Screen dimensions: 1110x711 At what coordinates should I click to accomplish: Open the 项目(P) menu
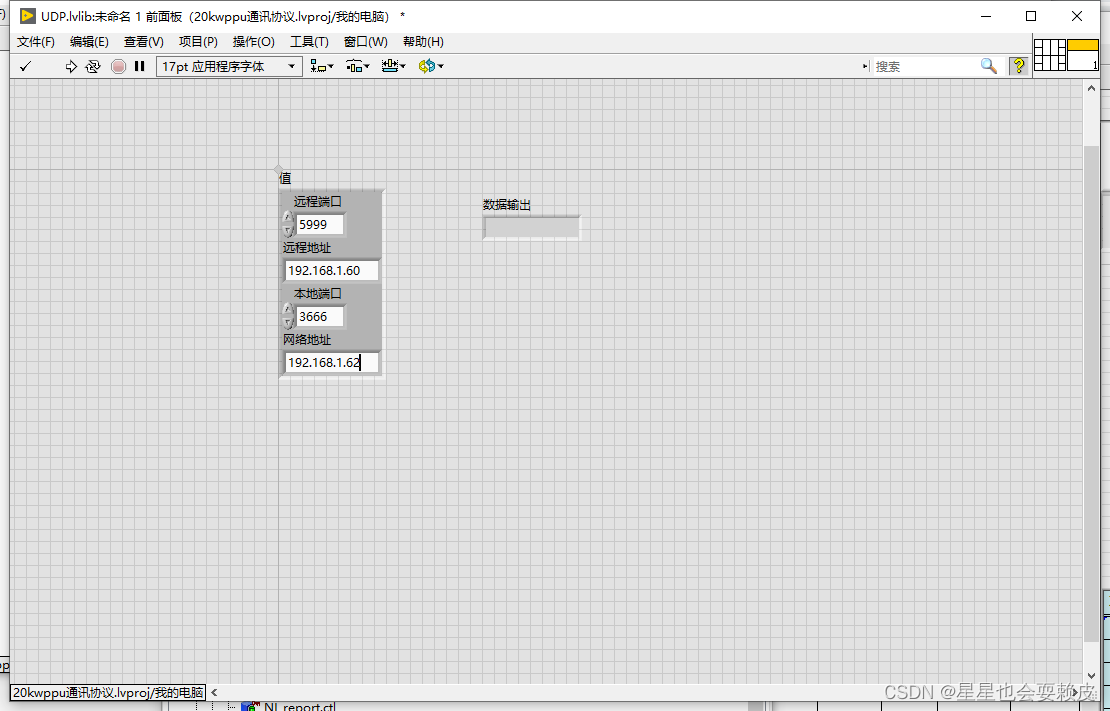(198, 42)
